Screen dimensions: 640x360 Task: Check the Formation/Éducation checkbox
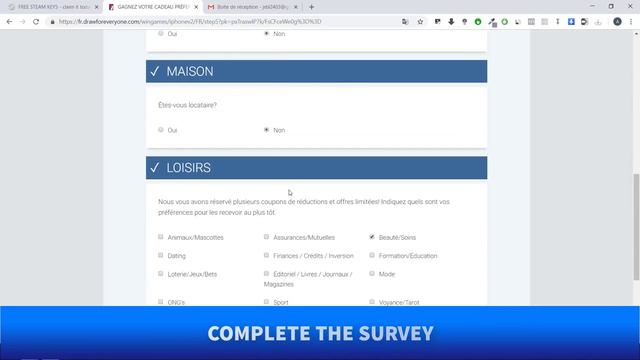pos(372,255)
